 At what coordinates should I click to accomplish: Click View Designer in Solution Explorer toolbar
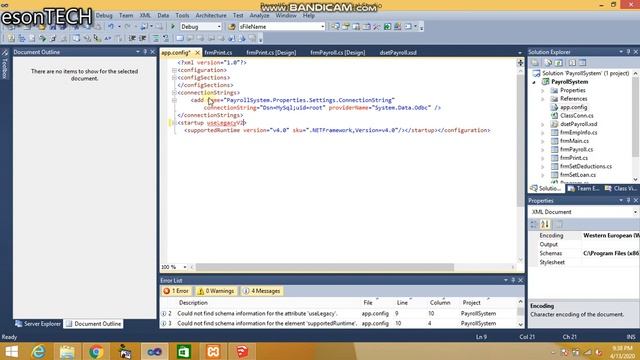[582, 63]
